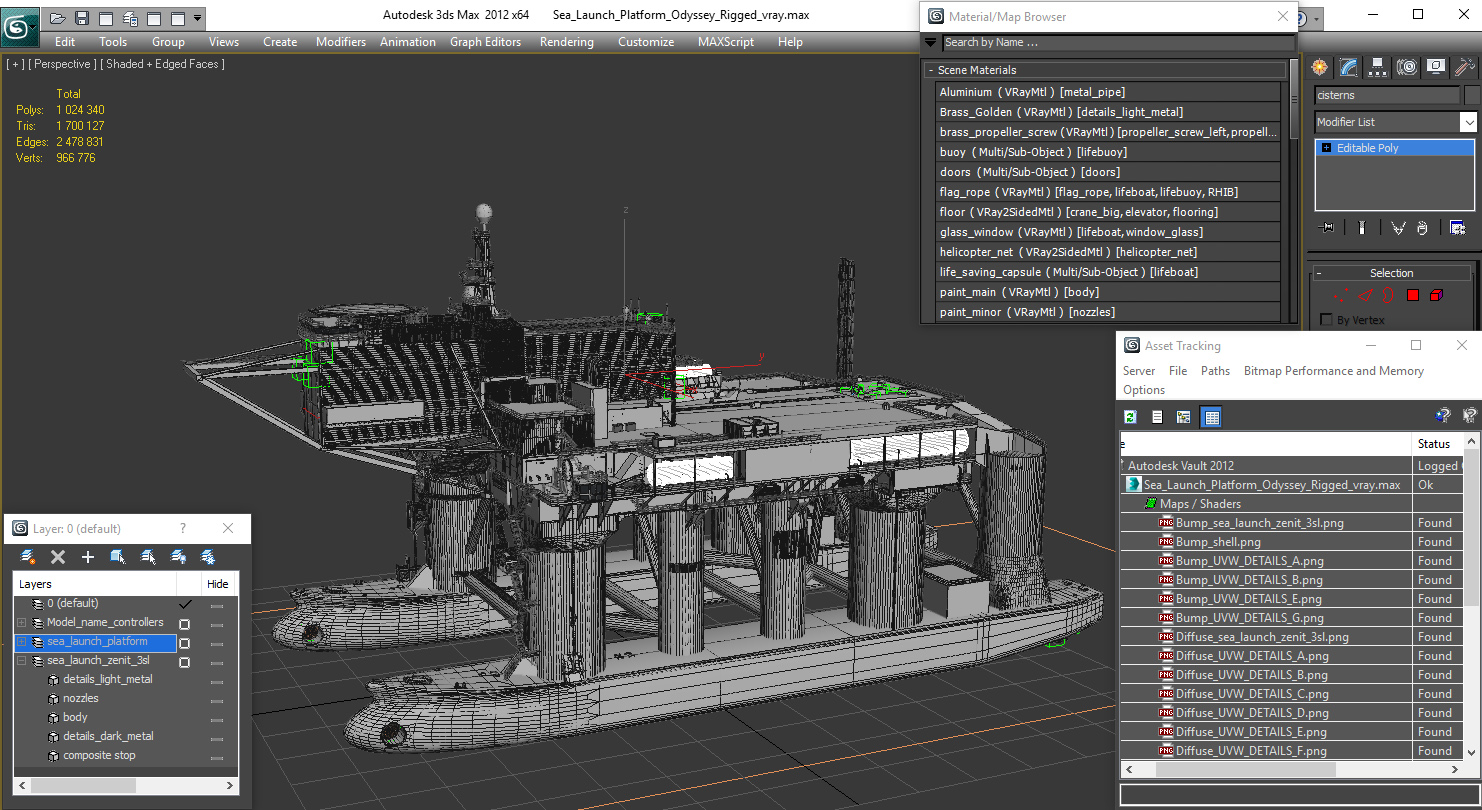Open the Create panel tab icon
This screenshot has width=1482, height=810.
pyautogui.click(x=1320, y=67)
